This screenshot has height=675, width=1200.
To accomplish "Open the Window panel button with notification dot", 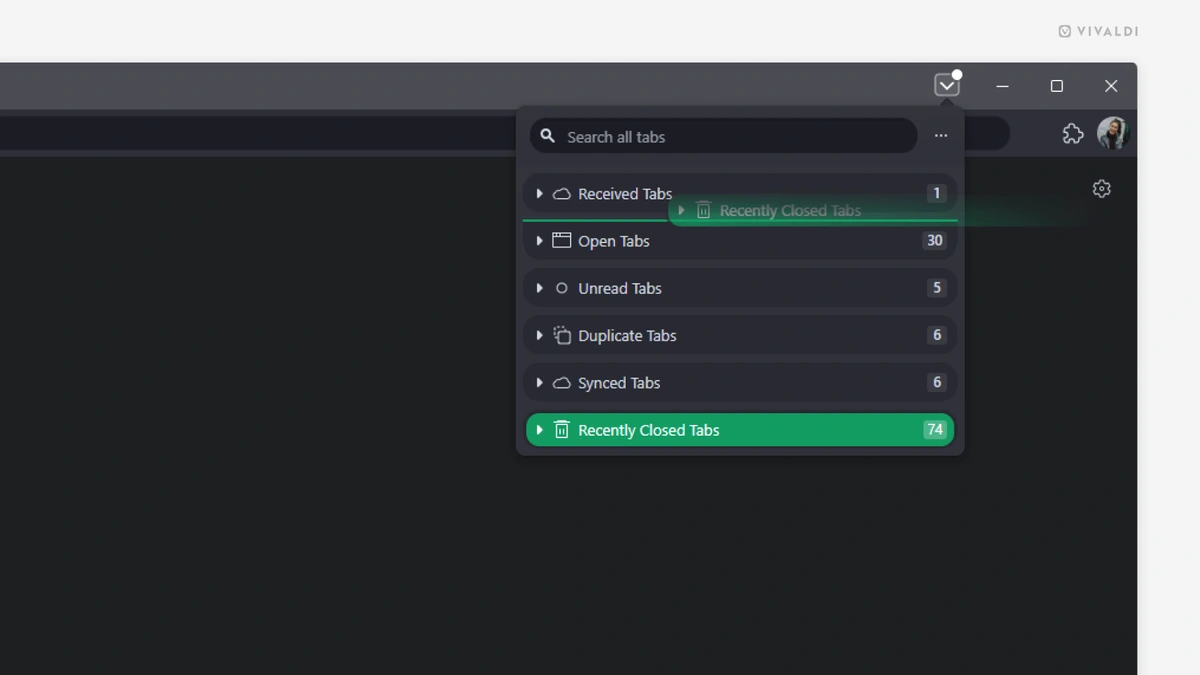I will (x=946, y=85).
